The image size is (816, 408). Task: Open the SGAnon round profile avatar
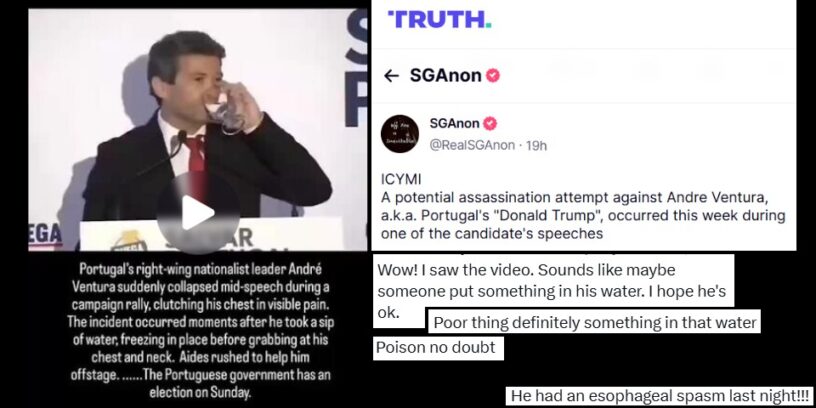(x=400, y=134)
